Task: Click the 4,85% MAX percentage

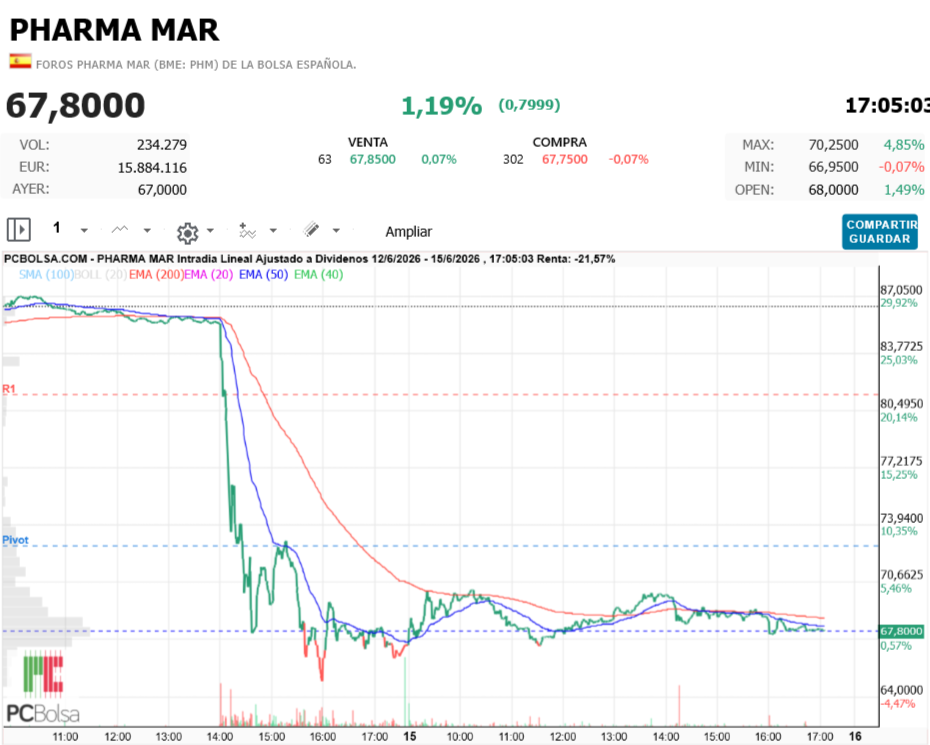Action: [x=904, y=145]
